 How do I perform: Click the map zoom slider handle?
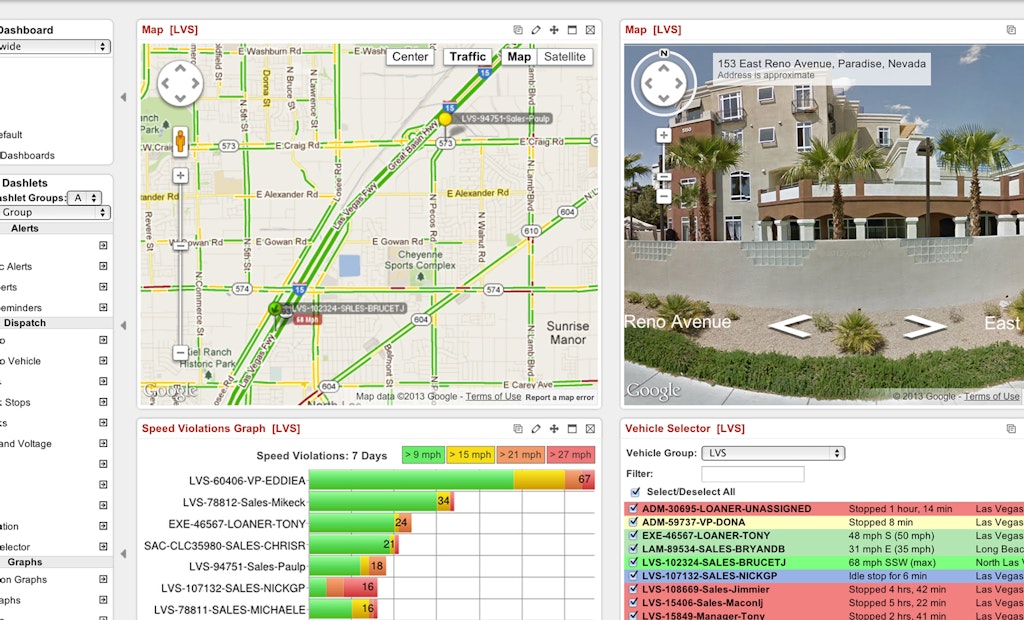click(180, 243)
